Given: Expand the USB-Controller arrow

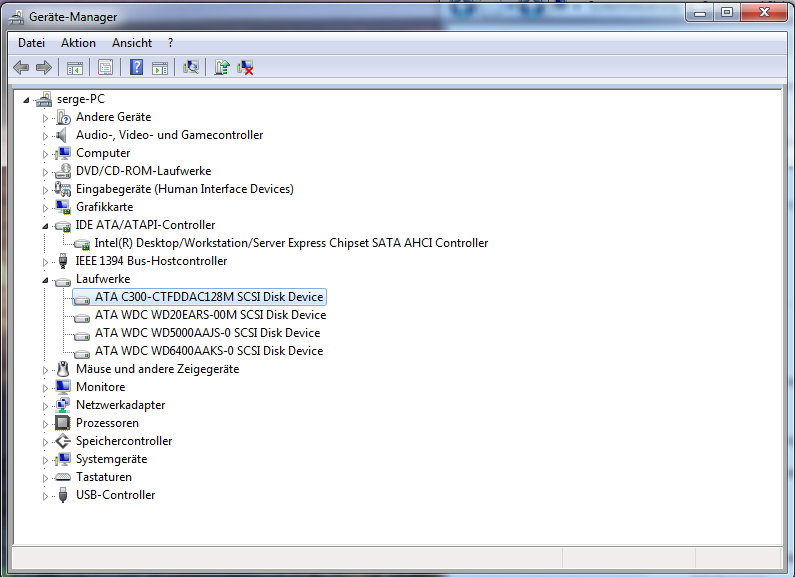Looking at the screenshot, I should tap(45, 496).
